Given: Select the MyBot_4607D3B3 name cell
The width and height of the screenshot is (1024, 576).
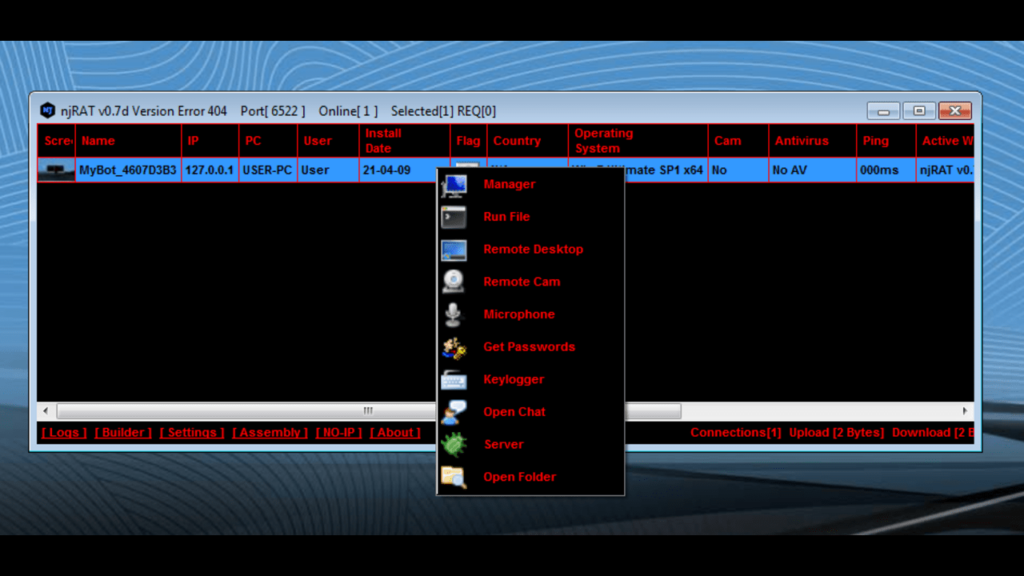Looking at the screenshot, I should pyautogui.click(x=128, y=170).
